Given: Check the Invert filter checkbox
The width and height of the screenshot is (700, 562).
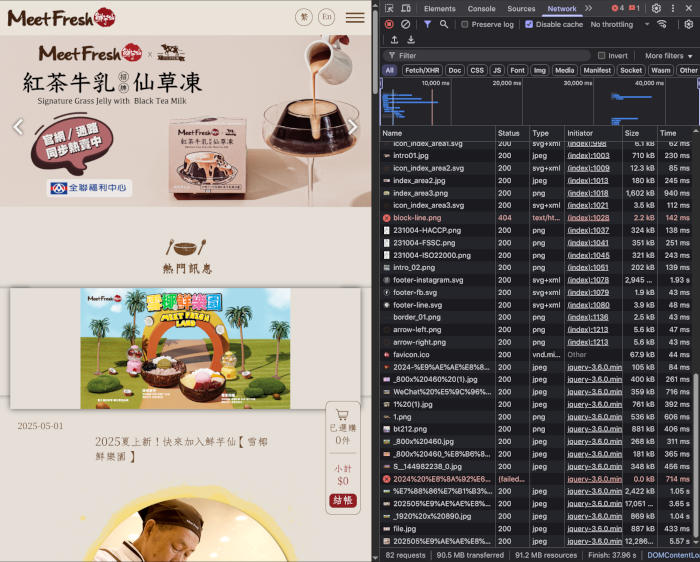Looking at the screenshot, I should 601,56.
